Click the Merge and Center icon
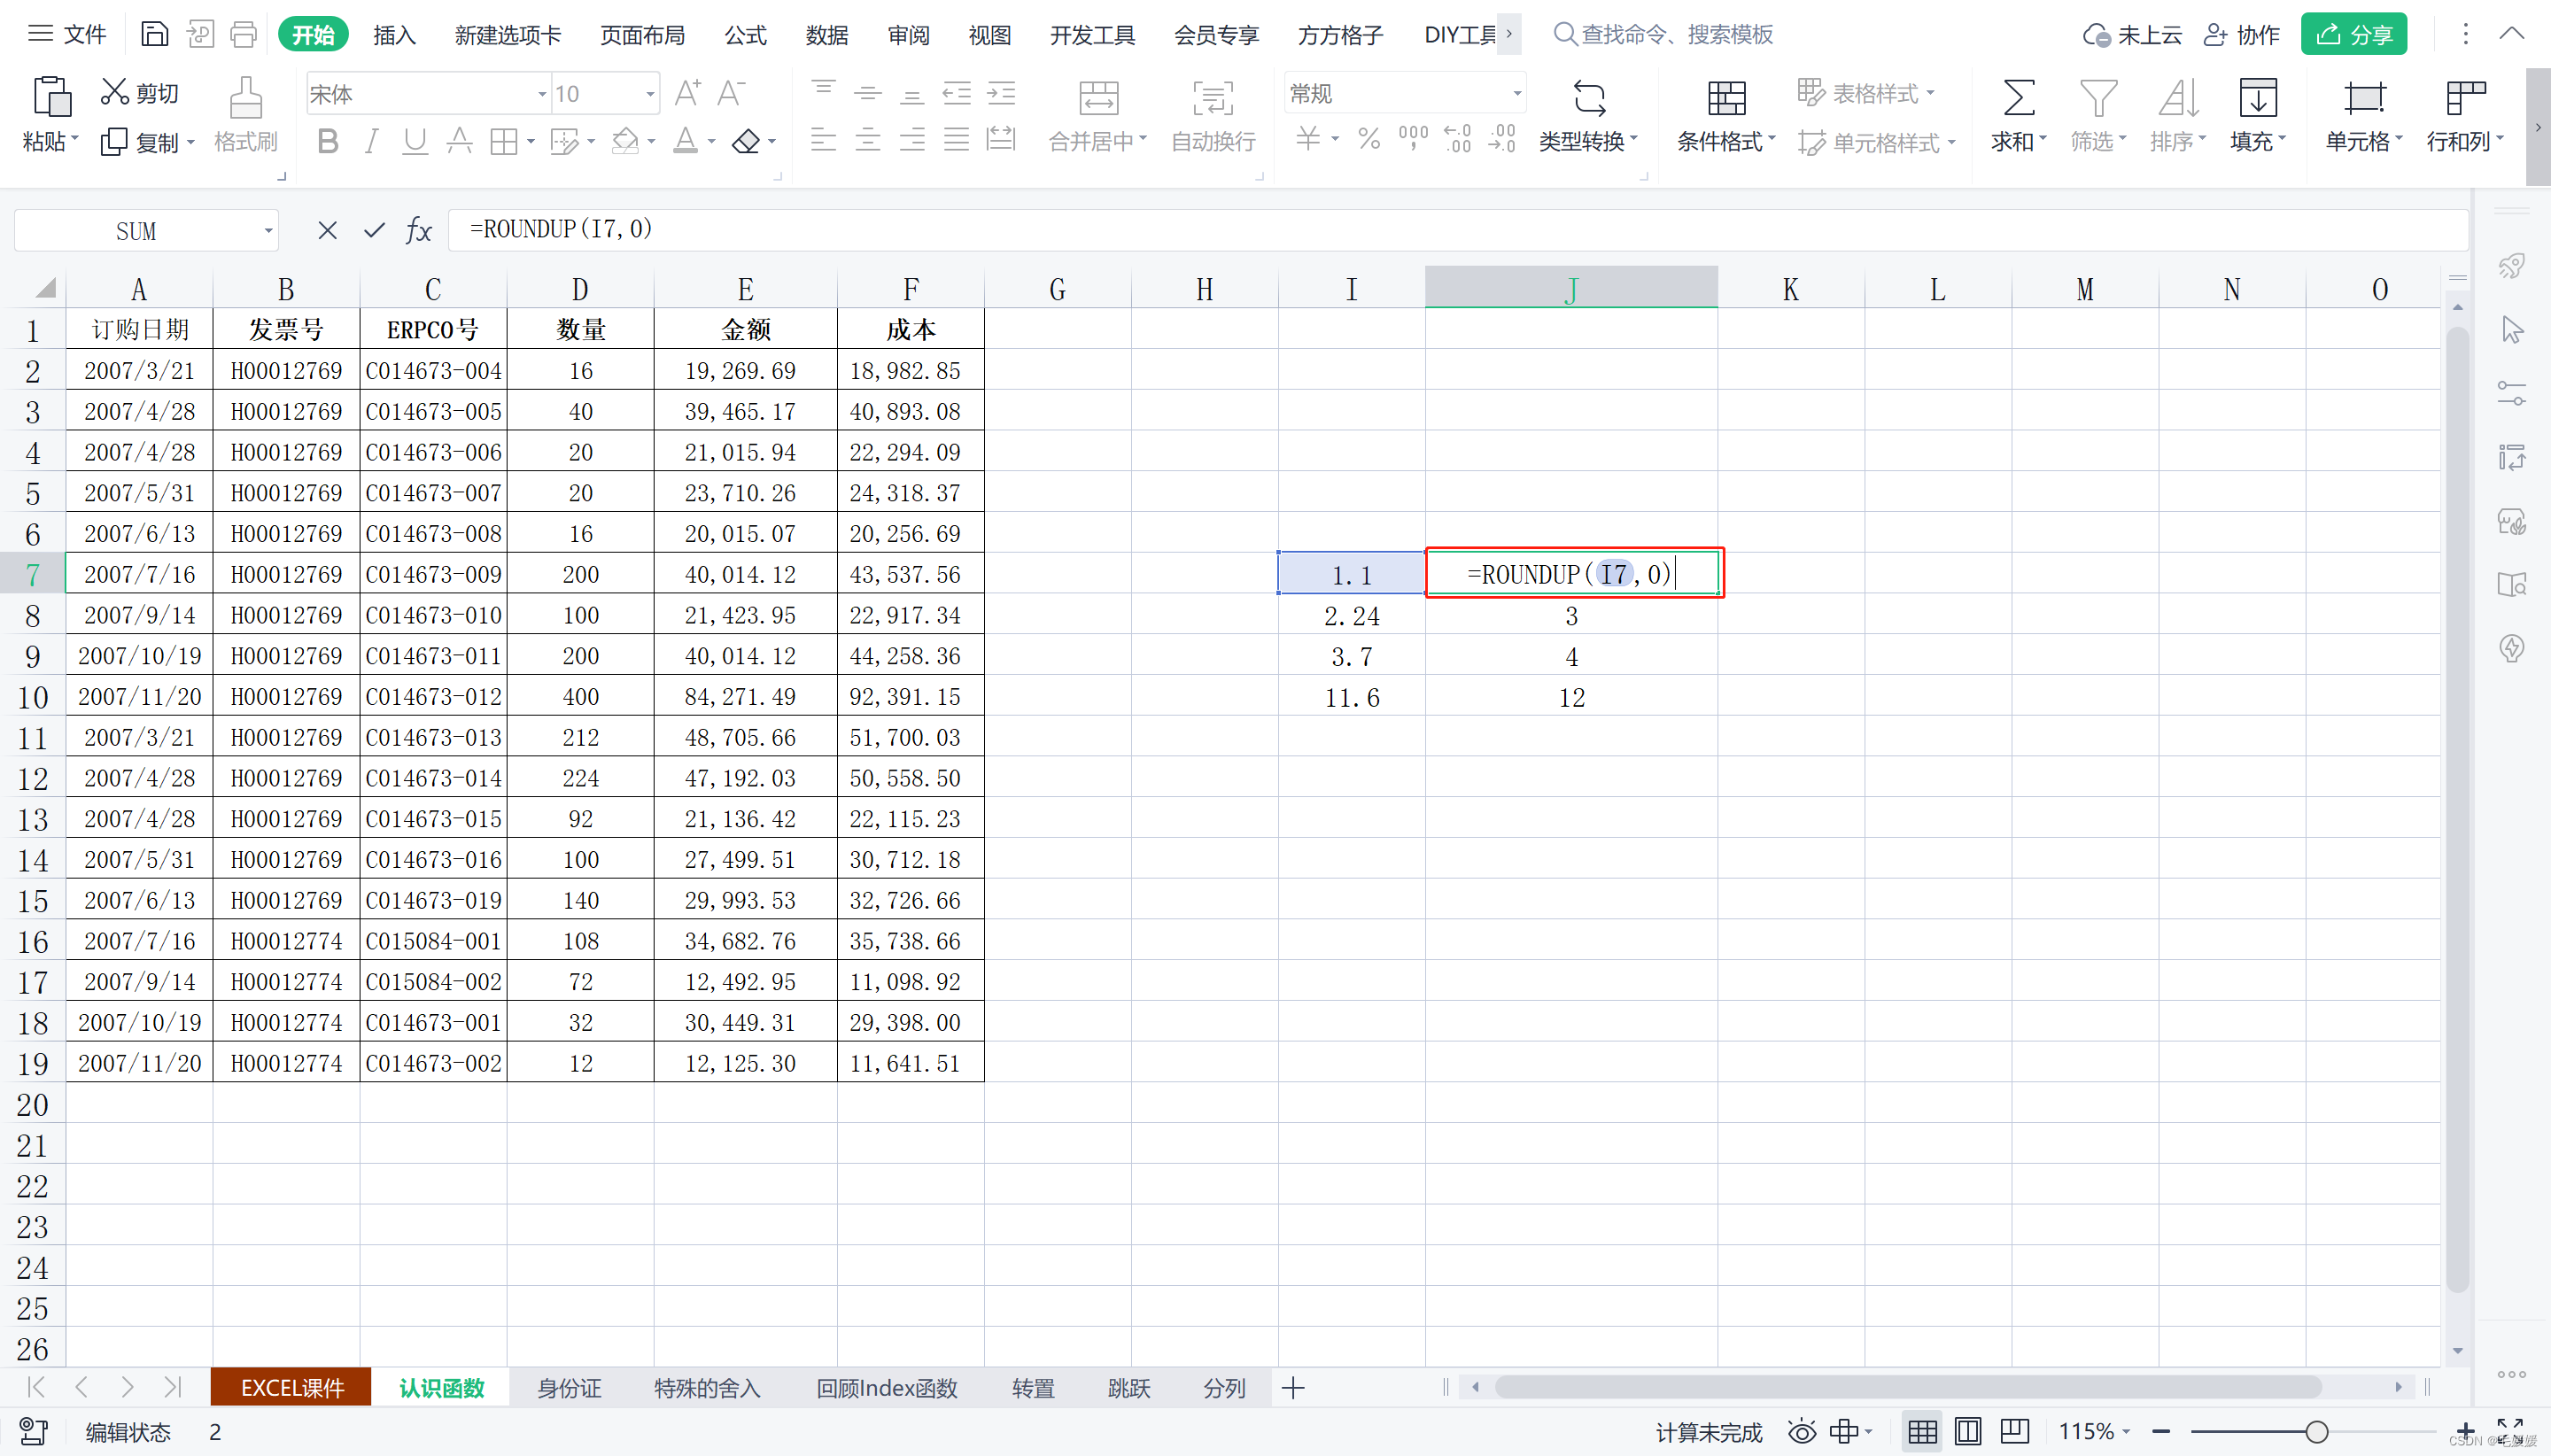Screen dimensions: 2551x1456 pyautogui.click(x=1098, y=98)
